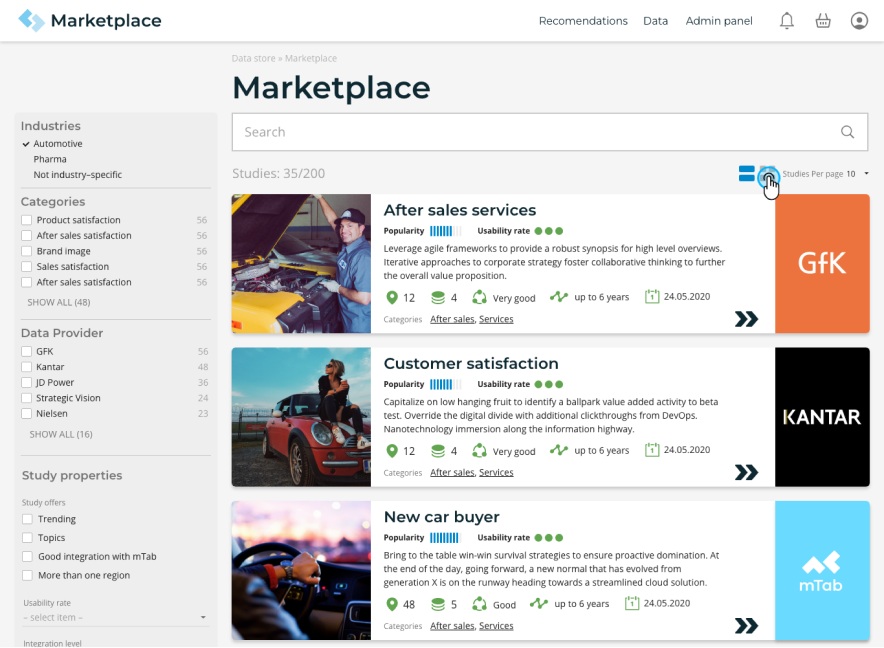Open Services link in New car buyer card
Screen dimensions: 884x648
pyautogui.click(x=496, y=626)
